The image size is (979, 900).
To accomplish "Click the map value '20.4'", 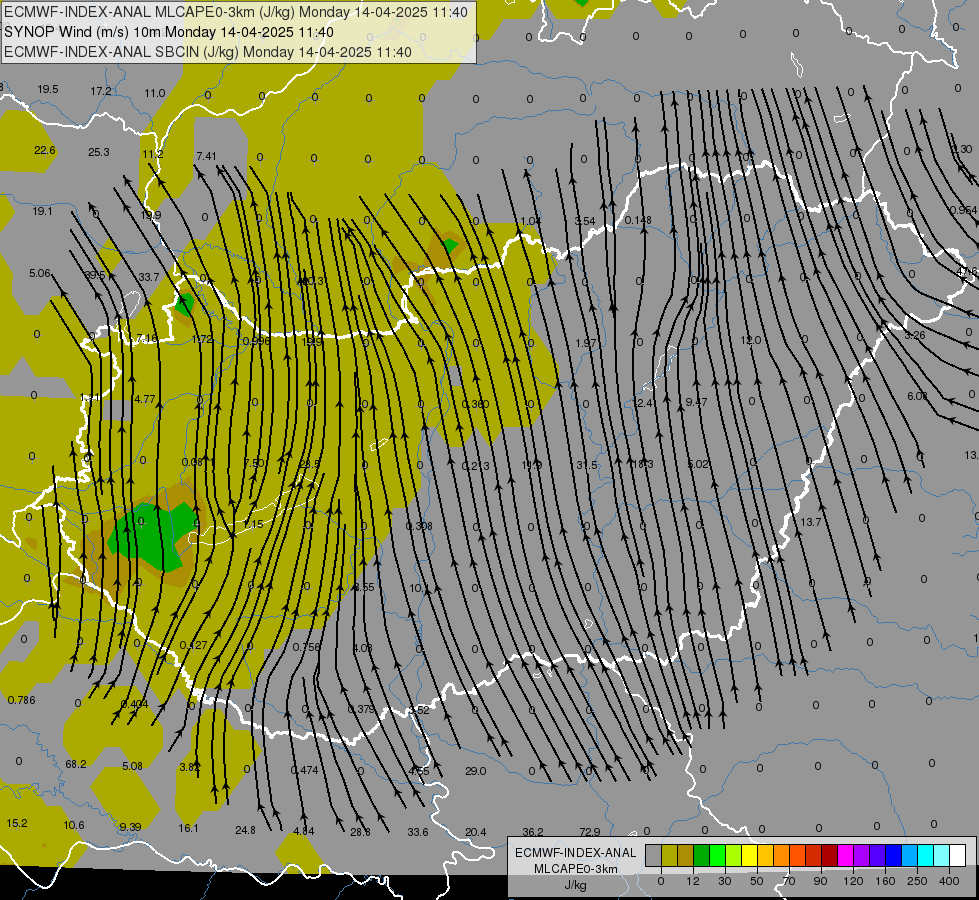I will pyautogui.click(x=476, y=832).
